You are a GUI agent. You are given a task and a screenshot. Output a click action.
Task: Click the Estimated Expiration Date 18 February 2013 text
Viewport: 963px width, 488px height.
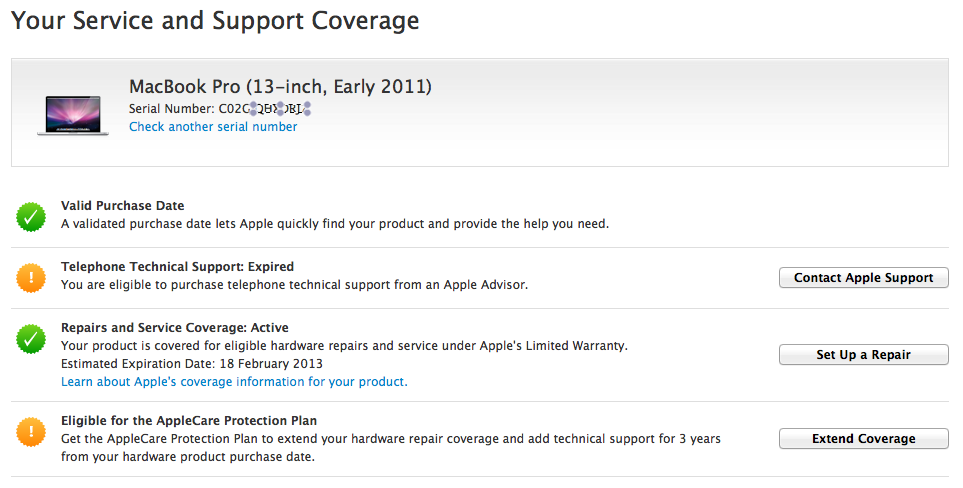tap(192, 364)
